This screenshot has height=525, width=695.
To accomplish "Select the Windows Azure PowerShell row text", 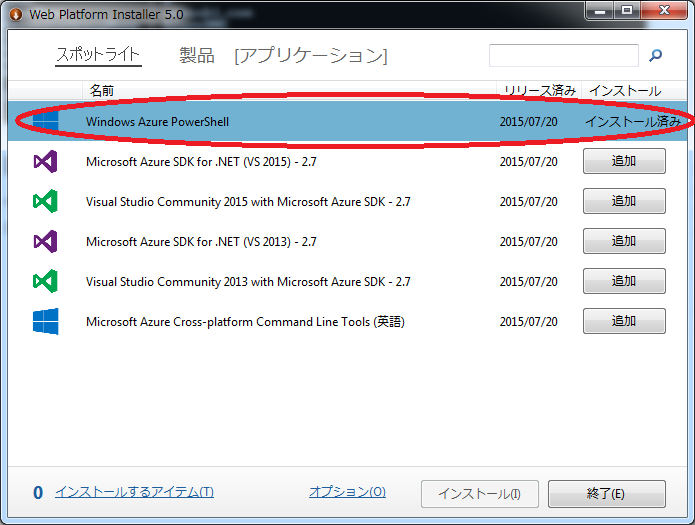I will pos(157,121).
